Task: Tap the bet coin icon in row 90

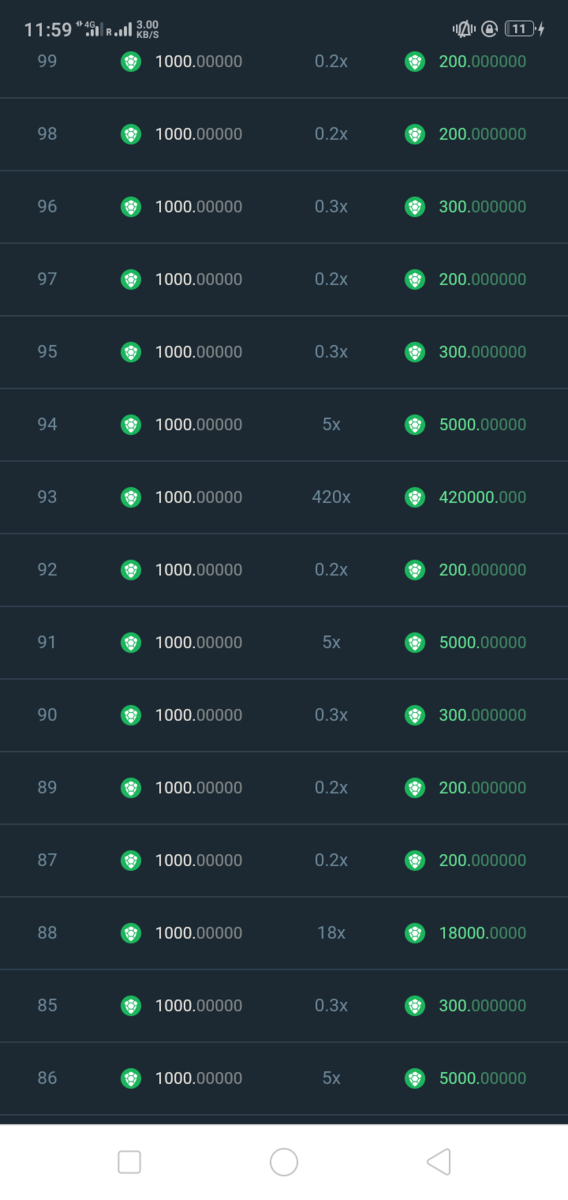Action: coord(131,715)
